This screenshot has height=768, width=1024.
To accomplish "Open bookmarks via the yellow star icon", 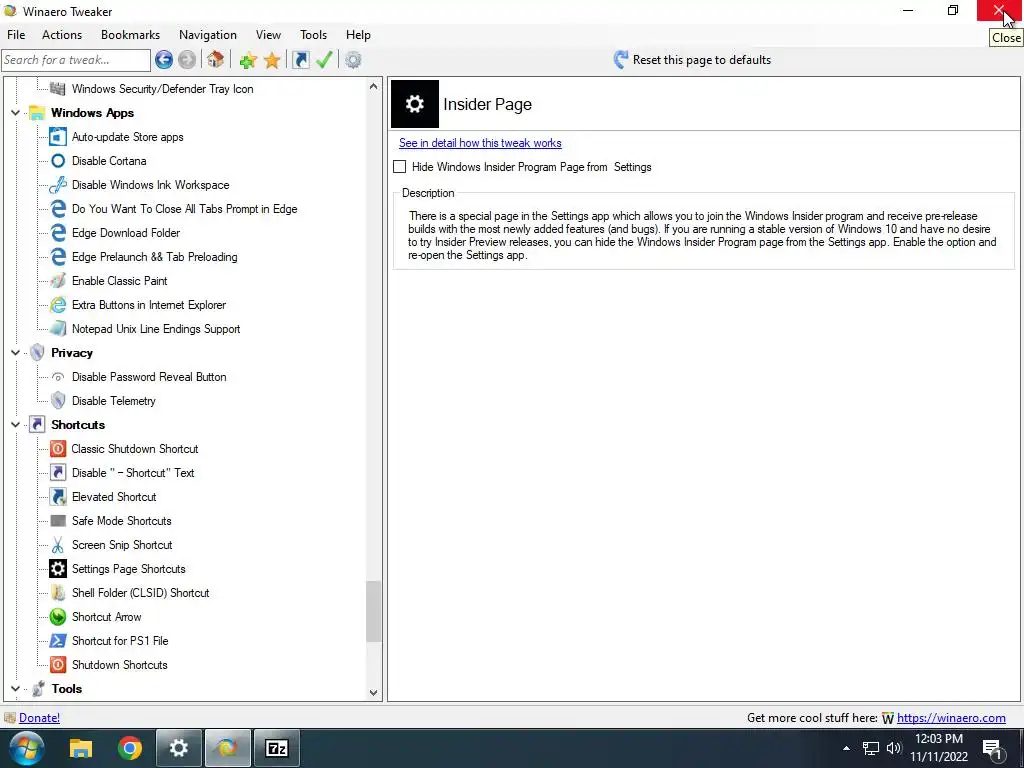I will click(x=272, y=60).
